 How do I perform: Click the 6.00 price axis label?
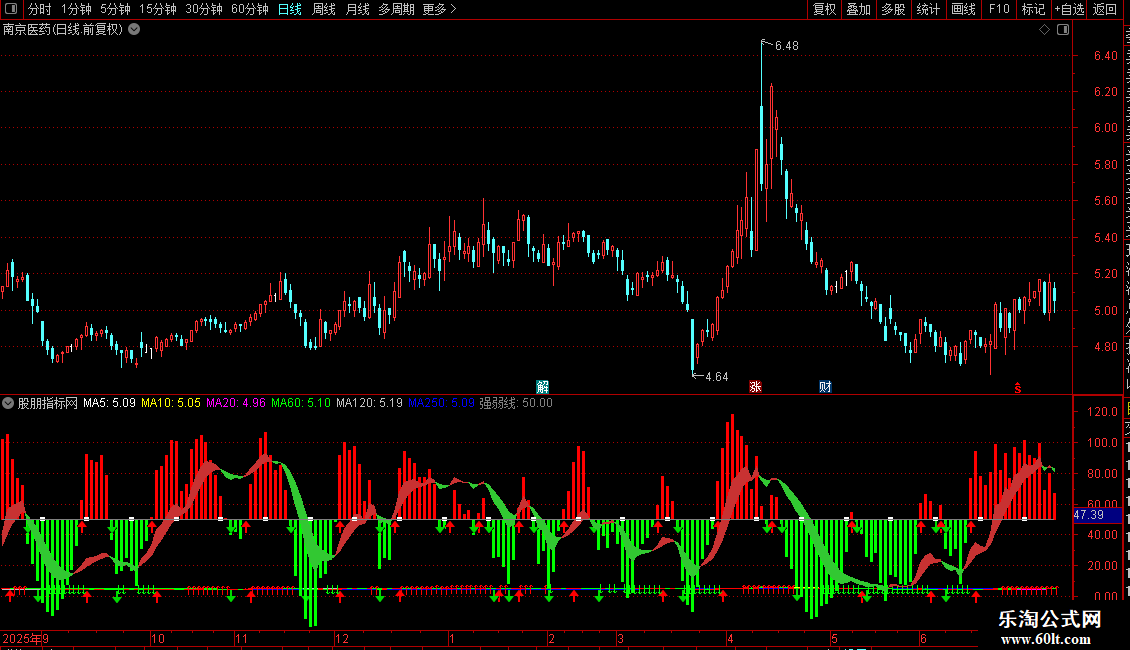(1105, 128)
